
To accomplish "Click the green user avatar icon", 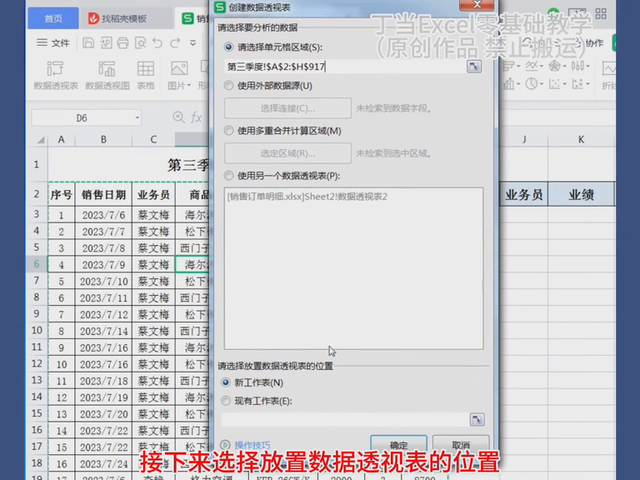I will coord(553,14).
